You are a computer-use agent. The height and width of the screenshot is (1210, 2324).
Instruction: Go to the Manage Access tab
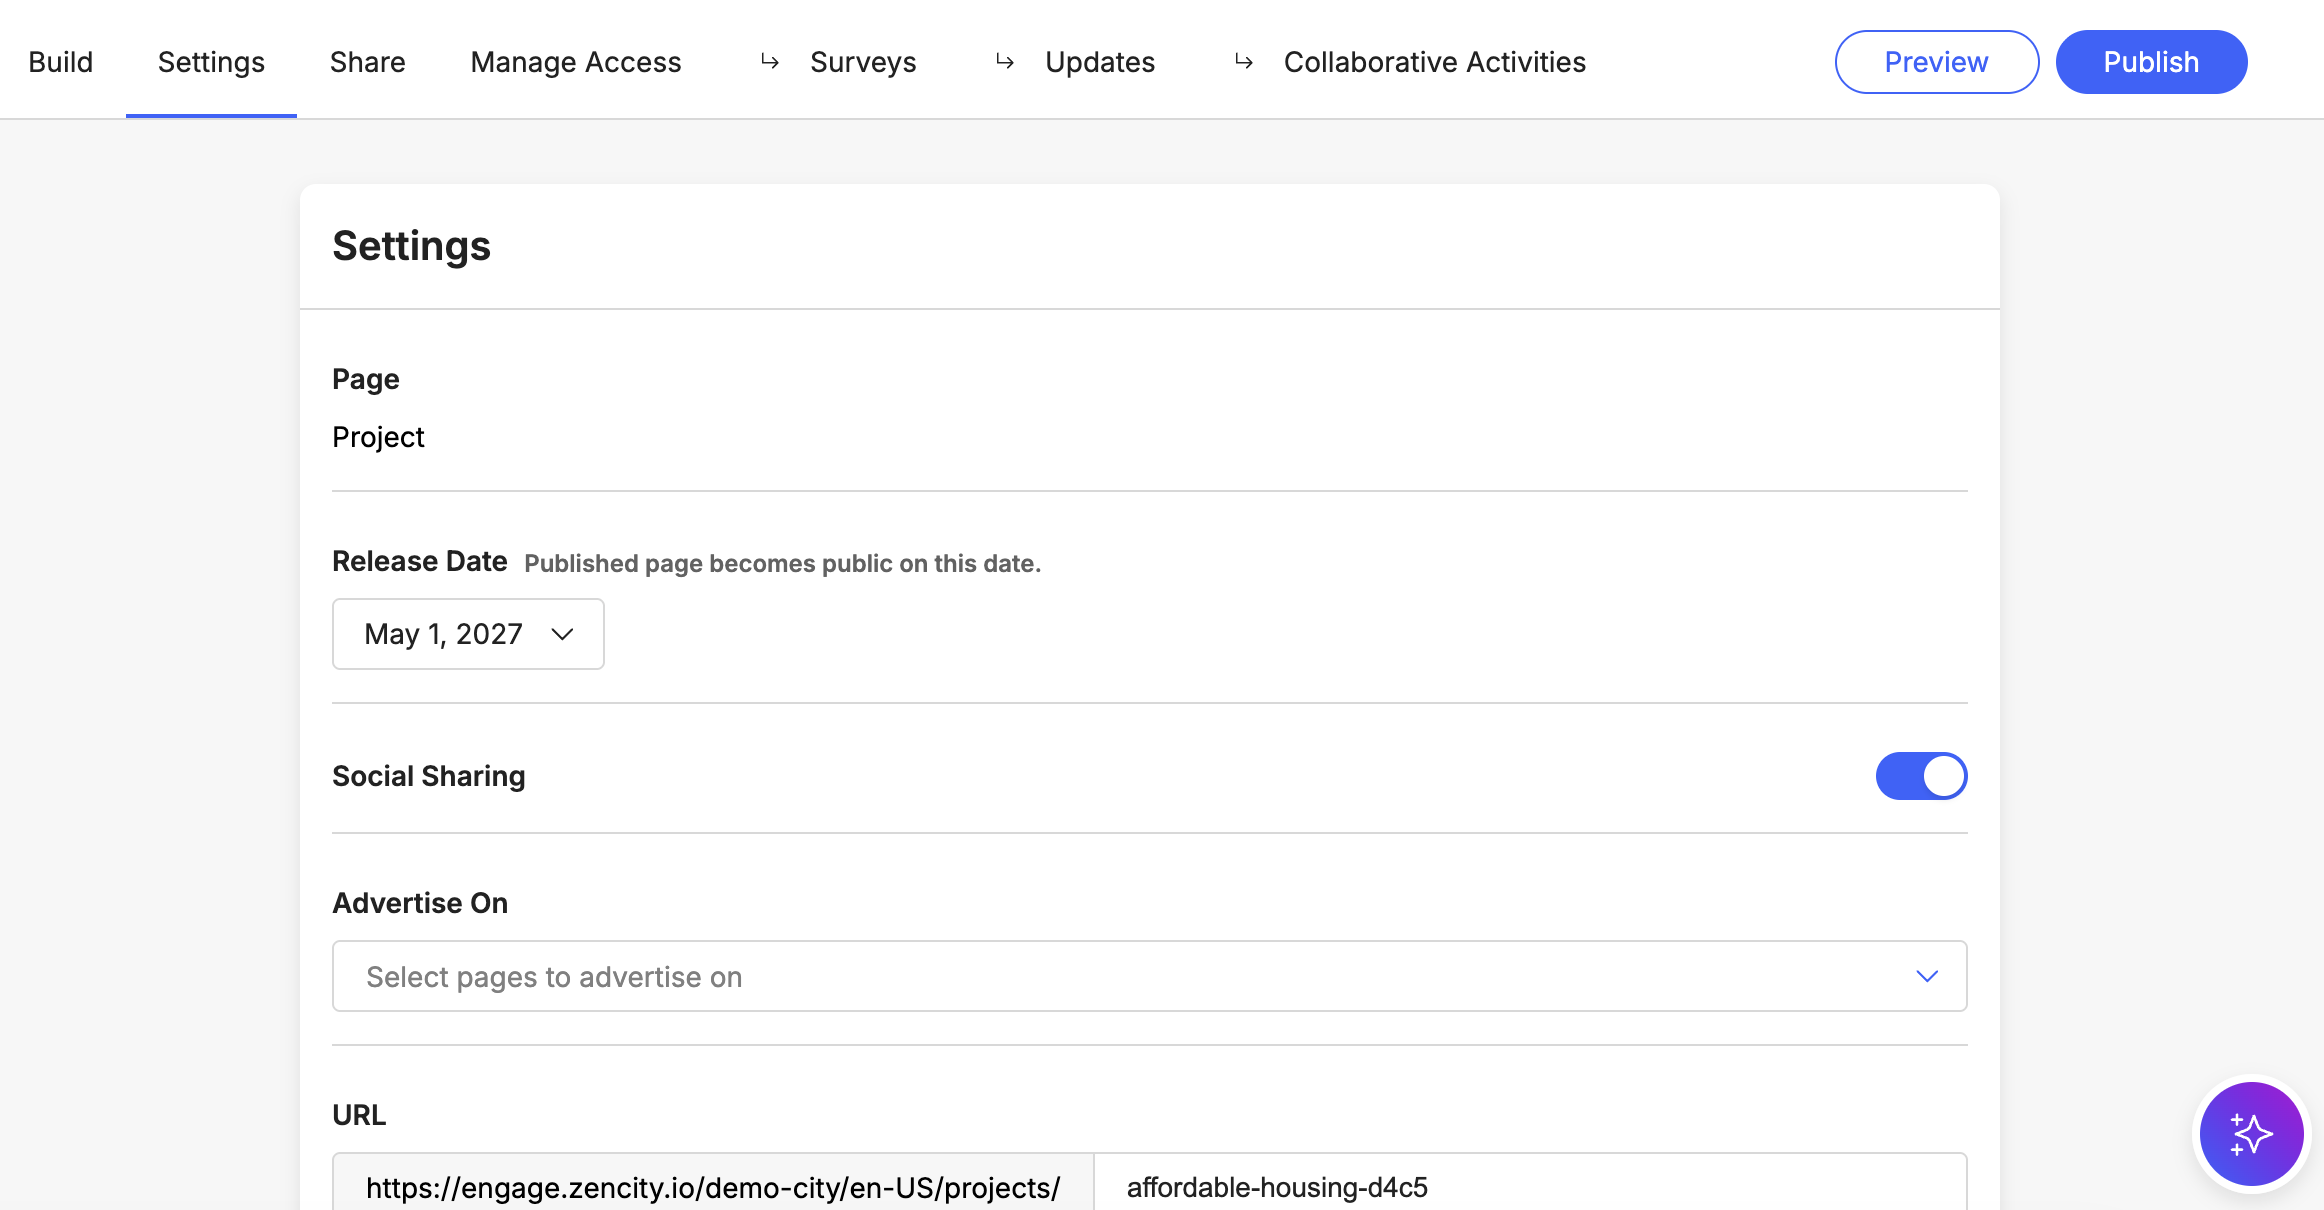click(x=575, y=62)
